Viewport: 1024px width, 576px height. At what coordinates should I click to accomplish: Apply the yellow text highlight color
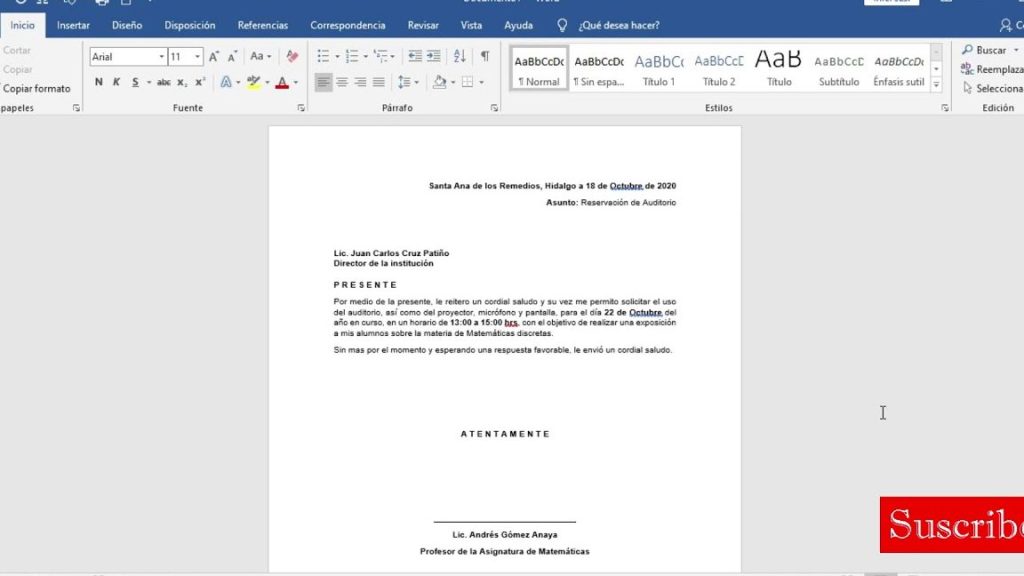[253, 82]
